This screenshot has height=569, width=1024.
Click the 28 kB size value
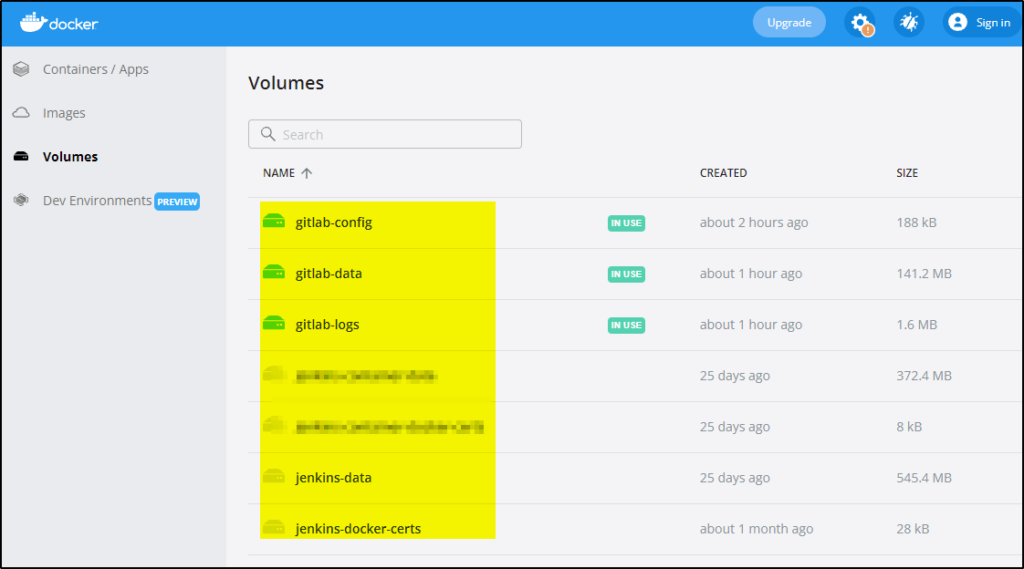tap(912, 529)
